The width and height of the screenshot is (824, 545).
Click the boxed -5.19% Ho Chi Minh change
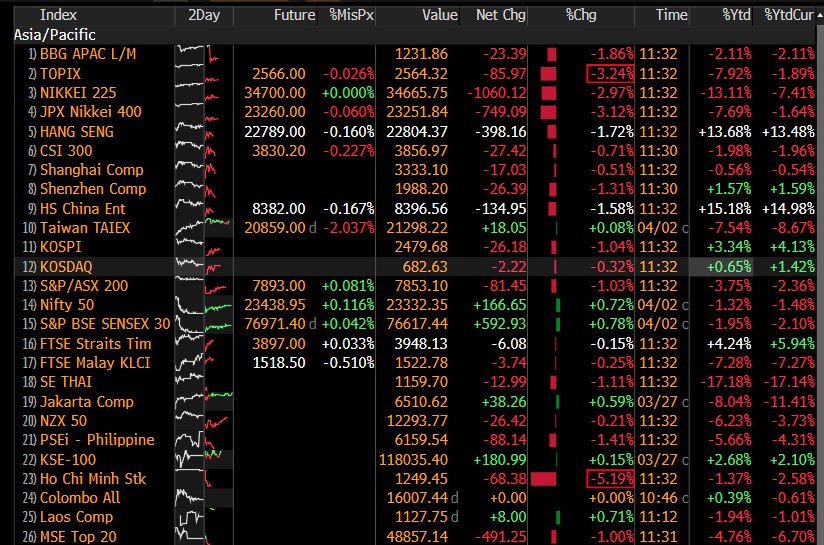pos(610,479)
